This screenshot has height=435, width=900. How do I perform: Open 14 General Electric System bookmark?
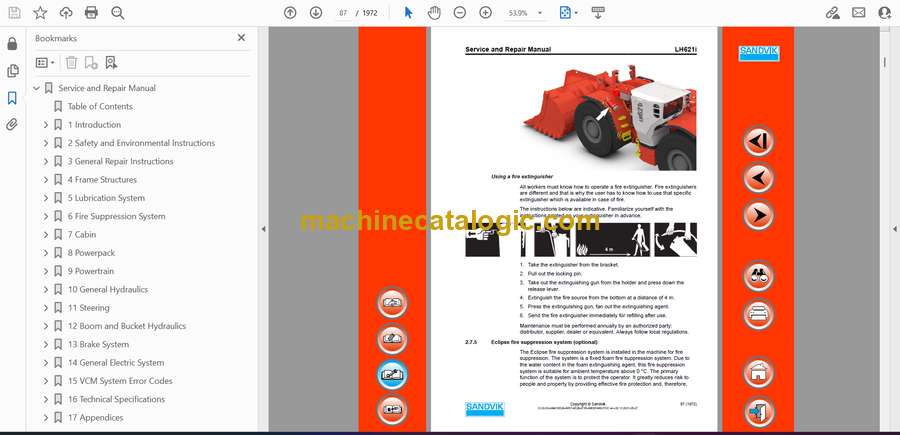coord(116,363)
